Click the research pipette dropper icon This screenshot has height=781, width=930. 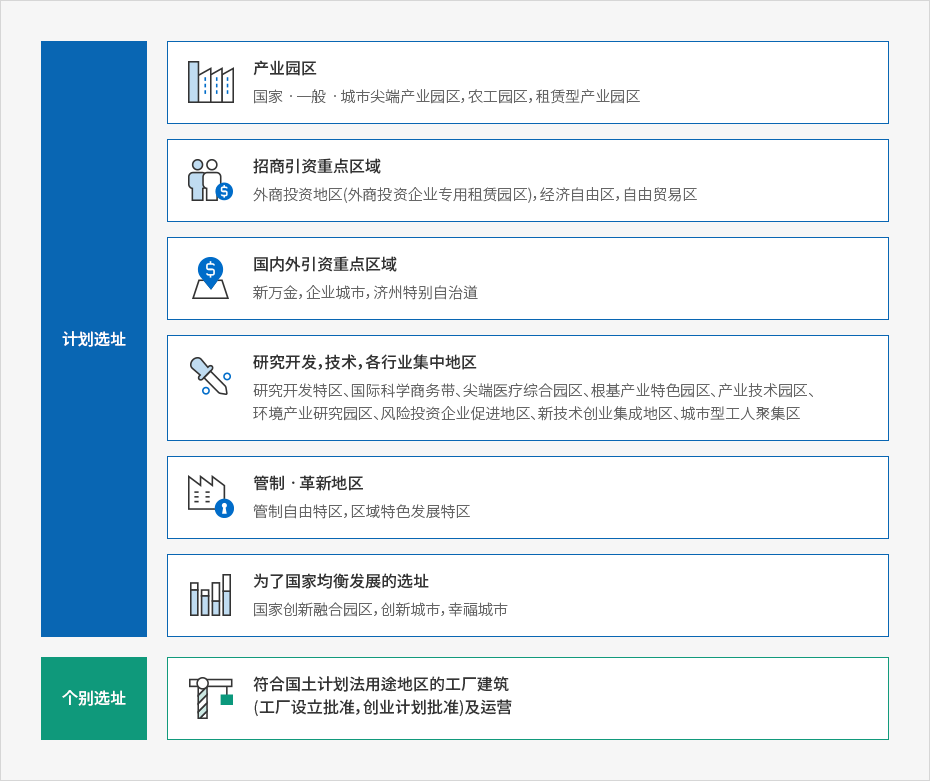210,376
